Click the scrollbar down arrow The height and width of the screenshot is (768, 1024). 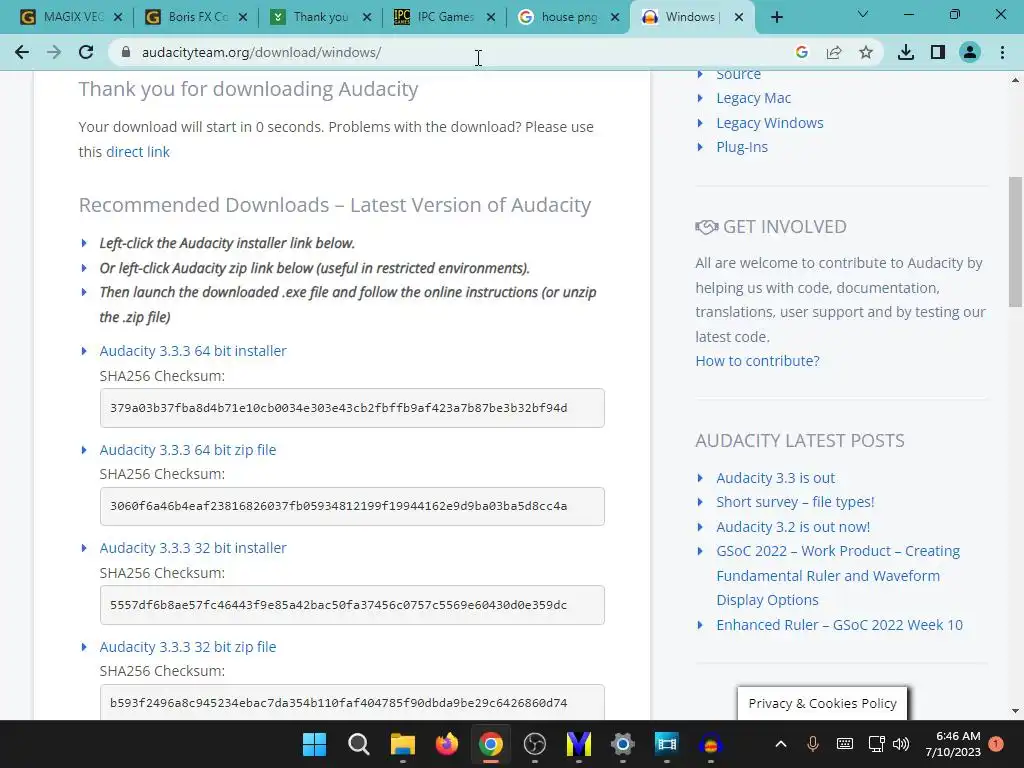click(1016, 711)
